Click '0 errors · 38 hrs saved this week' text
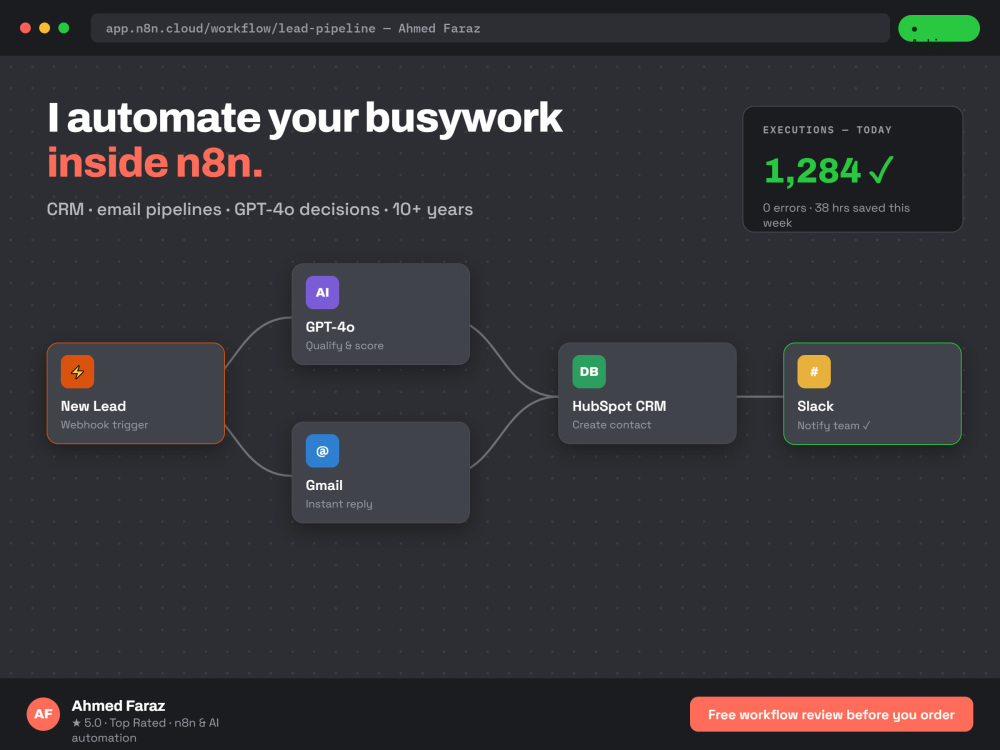The height and width of the screenshot is (750, 1000). point(836,215)
